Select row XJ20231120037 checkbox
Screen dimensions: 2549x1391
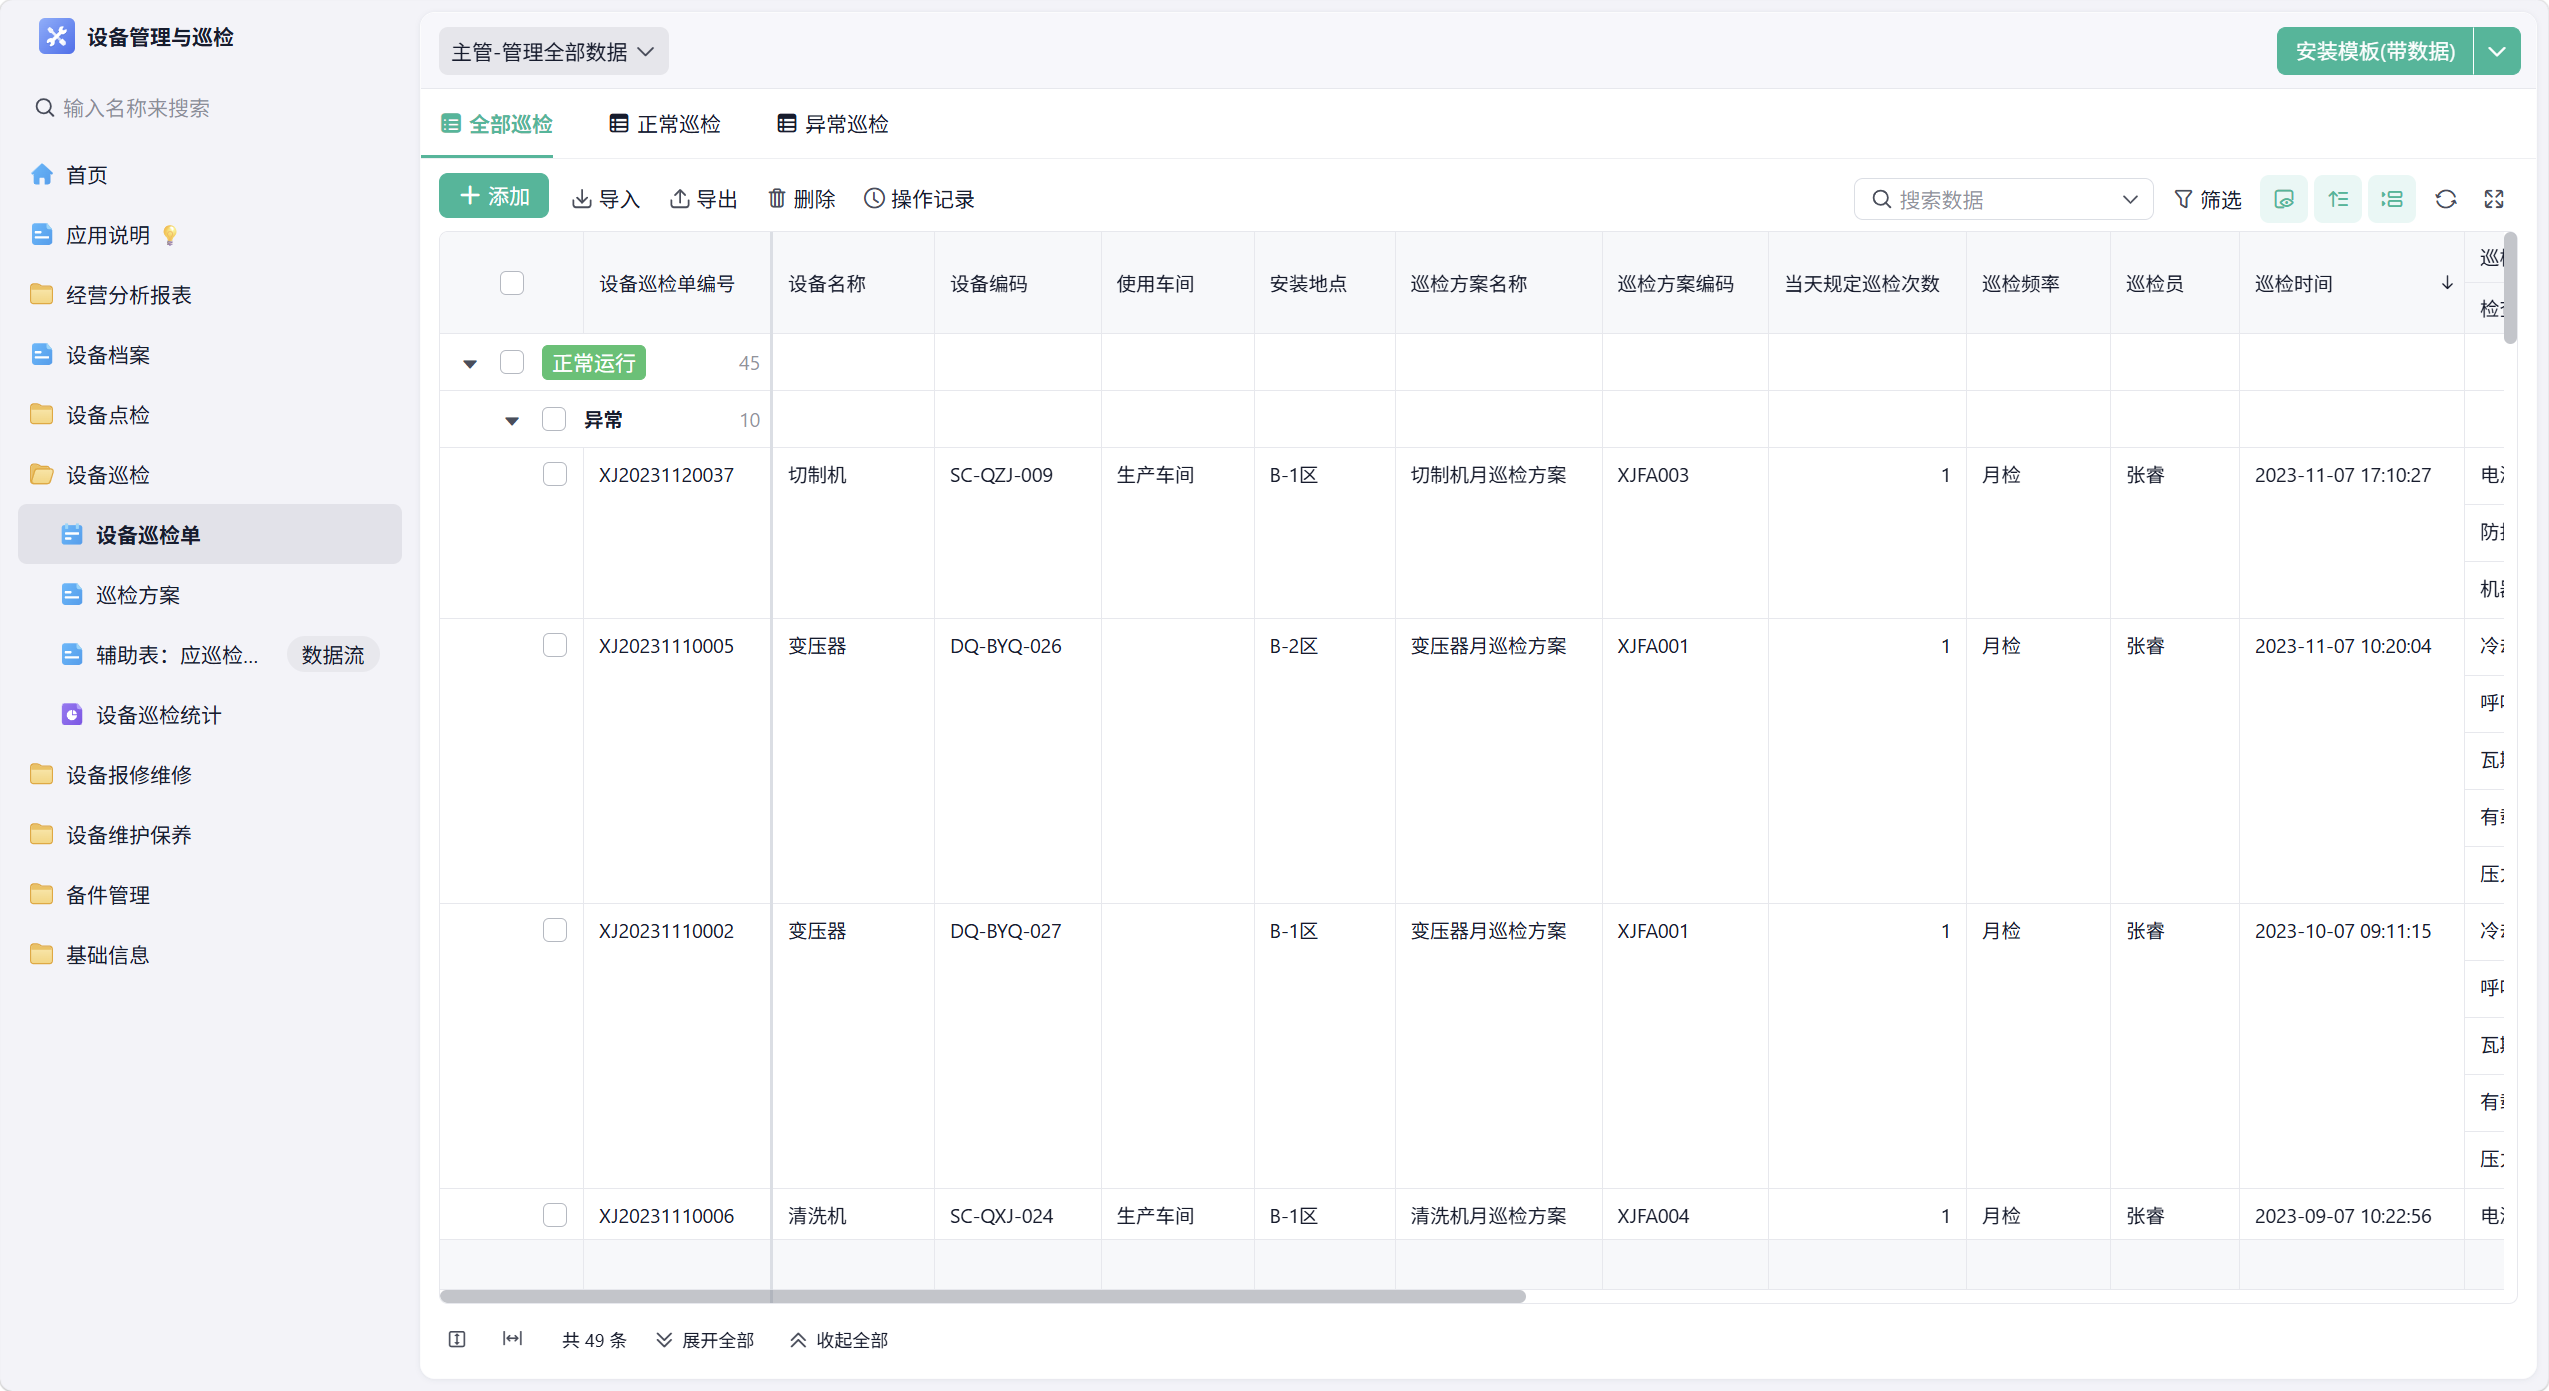point(555,474)
